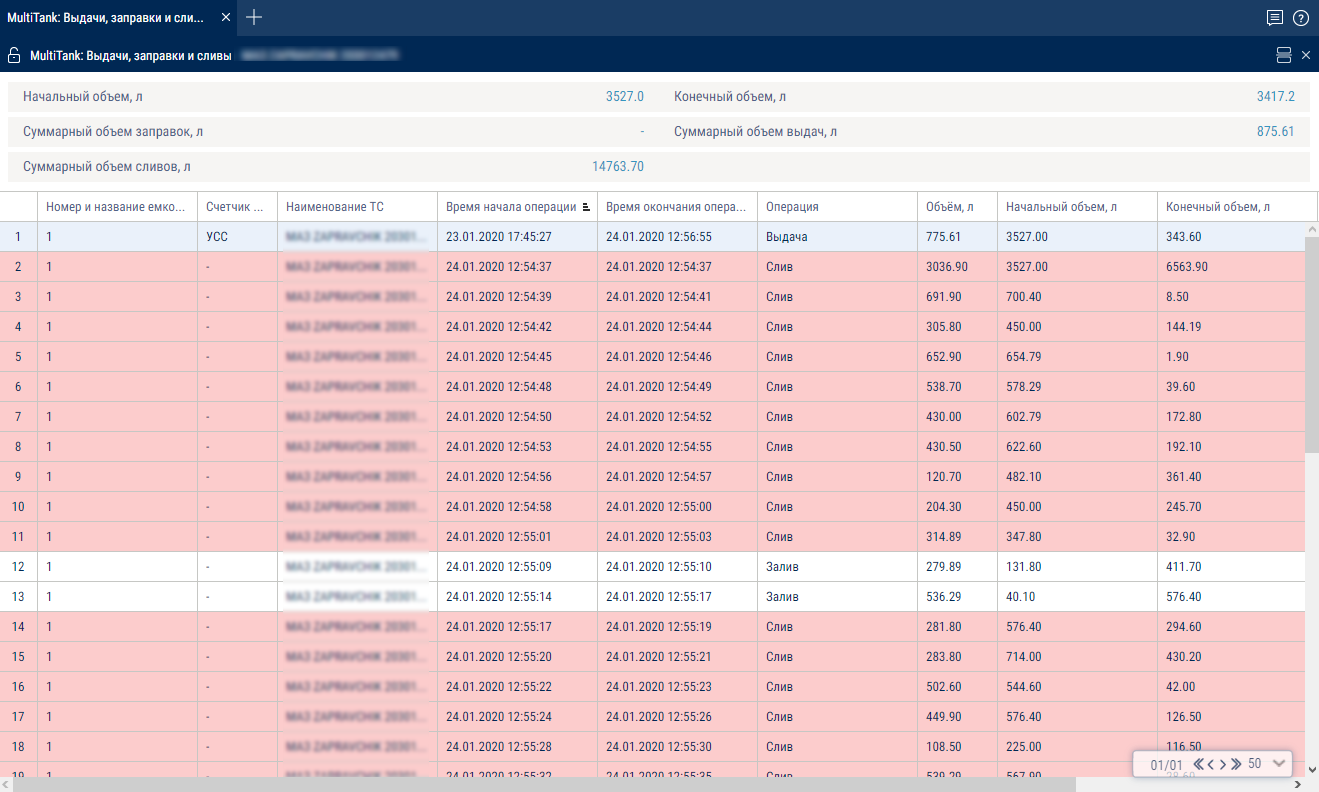Open the messages chat icon
The image size is (1319, 792).
1275,18
